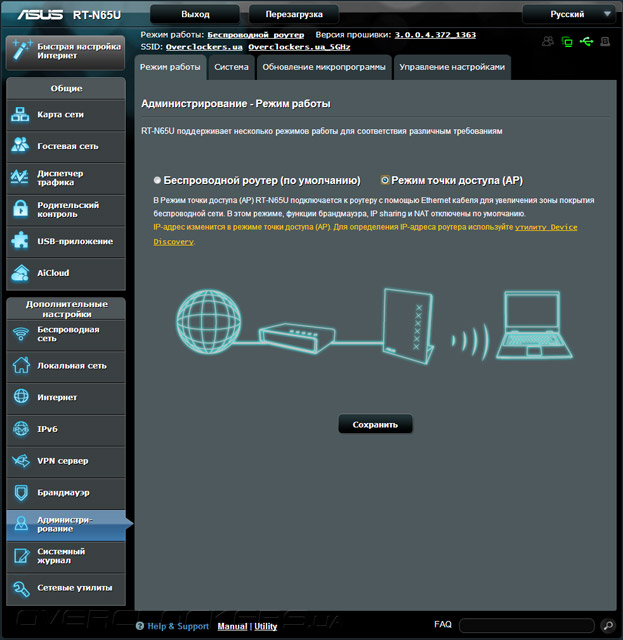
Task: Open the Обновление микропрограммы tab
Action: 324,67
